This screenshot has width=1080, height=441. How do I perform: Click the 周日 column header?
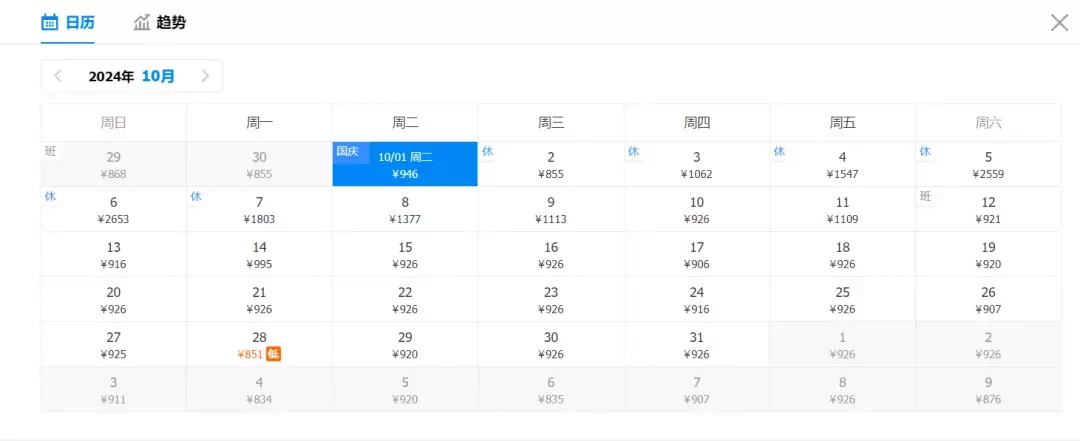114,123
